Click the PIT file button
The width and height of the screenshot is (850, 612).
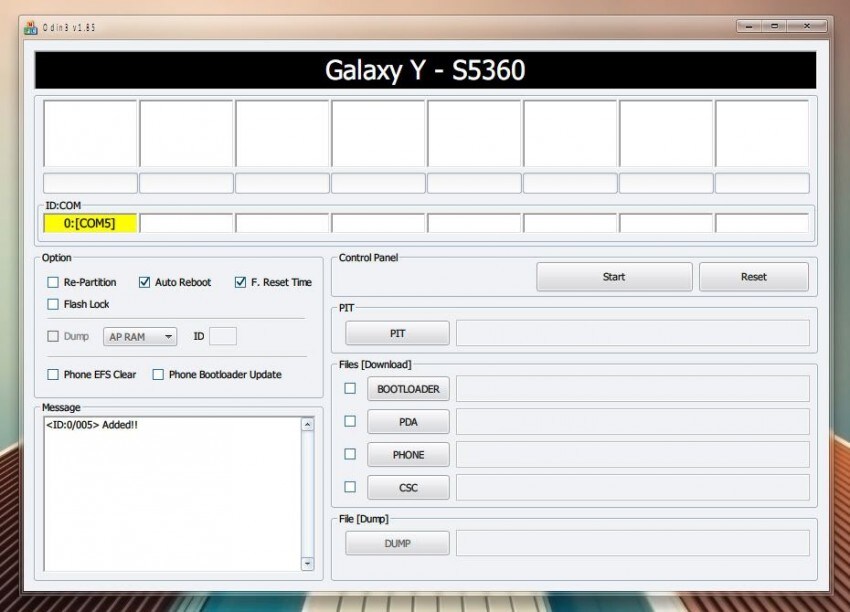click(x=397, y=333)
